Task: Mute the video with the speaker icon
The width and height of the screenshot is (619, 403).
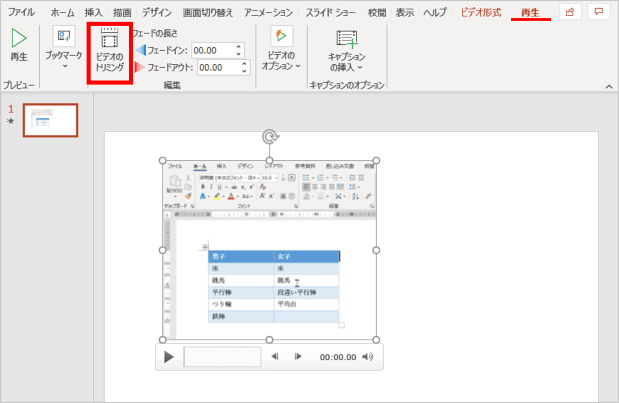Action: coord(367,356)
